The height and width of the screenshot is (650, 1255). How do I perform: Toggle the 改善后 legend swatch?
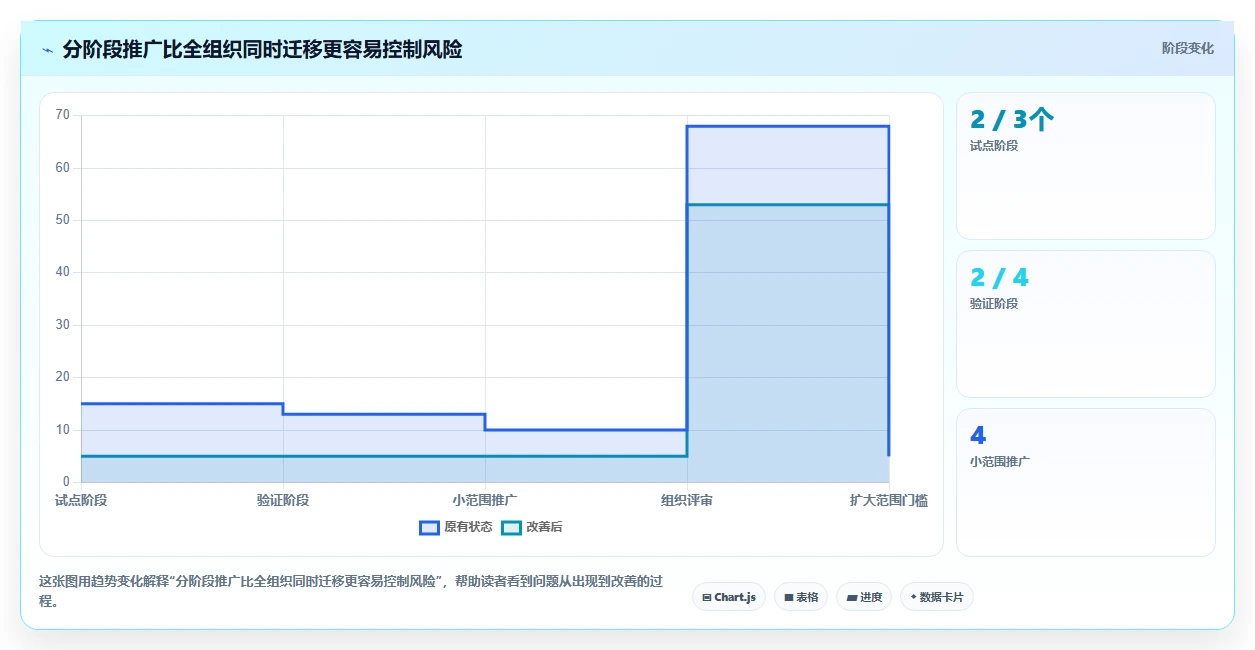click(511, 527)
